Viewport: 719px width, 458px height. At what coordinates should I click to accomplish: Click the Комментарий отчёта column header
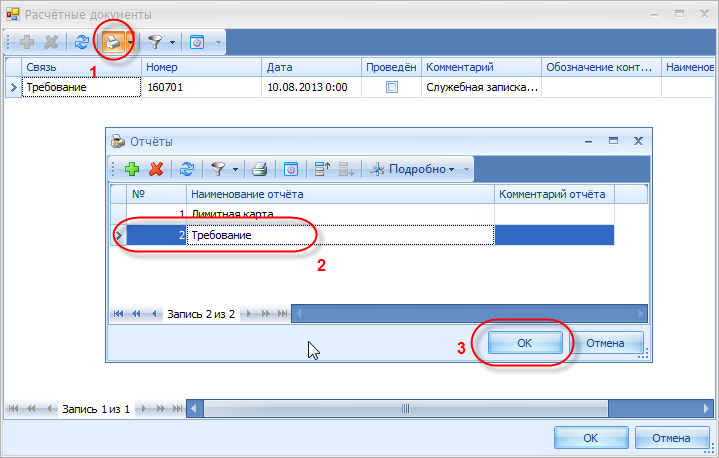point(554,194)
